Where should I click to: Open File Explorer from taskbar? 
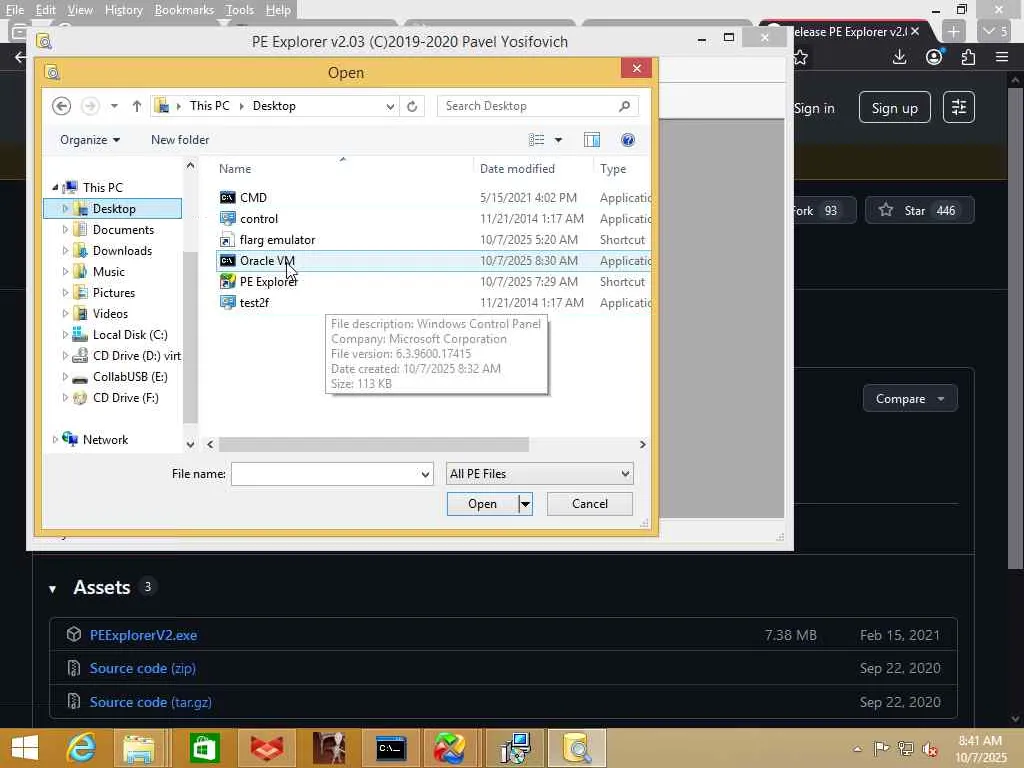coord(138,748)
